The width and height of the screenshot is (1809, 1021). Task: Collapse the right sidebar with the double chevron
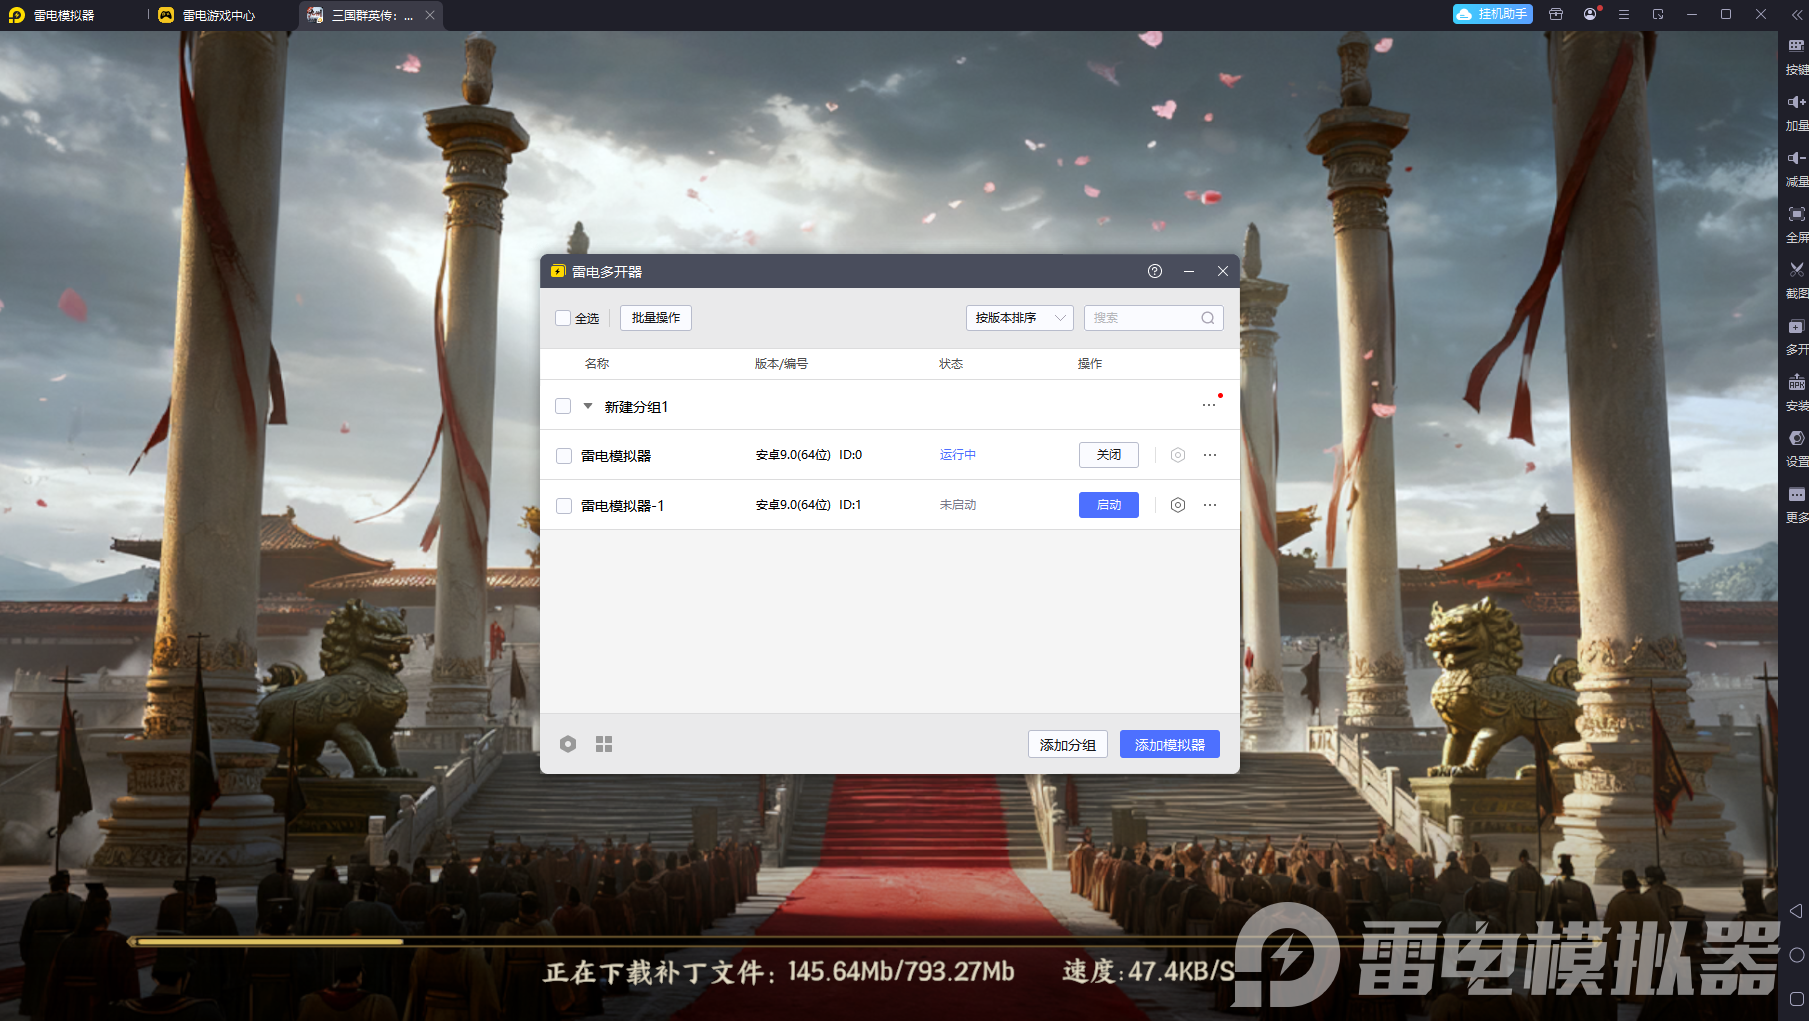pos(1796,15)
